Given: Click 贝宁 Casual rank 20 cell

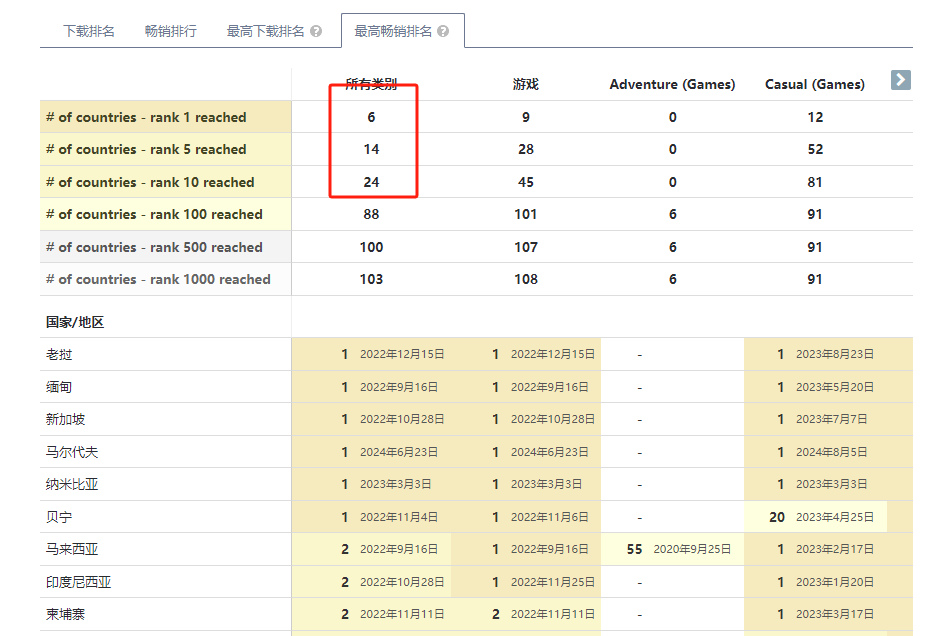Looking at the screenshot, I should (x=816, y=517).
